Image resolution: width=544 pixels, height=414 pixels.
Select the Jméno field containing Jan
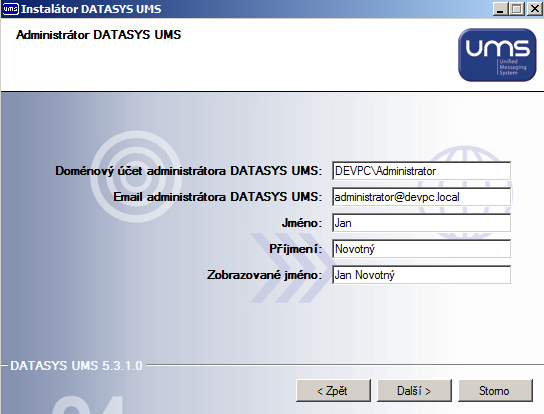click(x=421, y=223)
